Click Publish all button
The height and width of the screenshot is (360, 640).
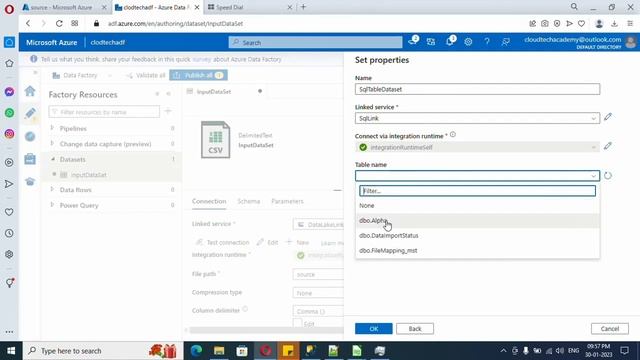click(x=198, y=75)
